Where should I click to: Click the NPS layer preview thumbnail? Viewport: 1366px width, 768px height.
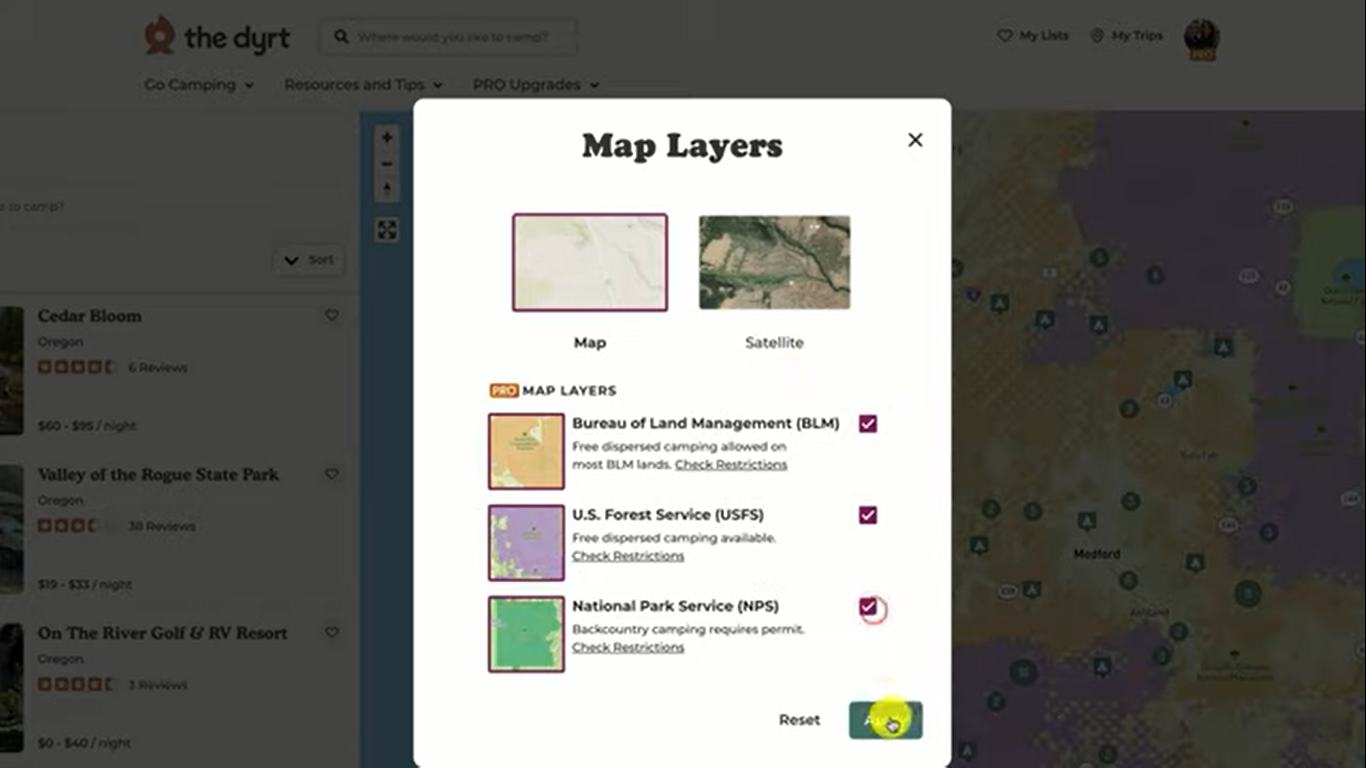click(526, 634)
